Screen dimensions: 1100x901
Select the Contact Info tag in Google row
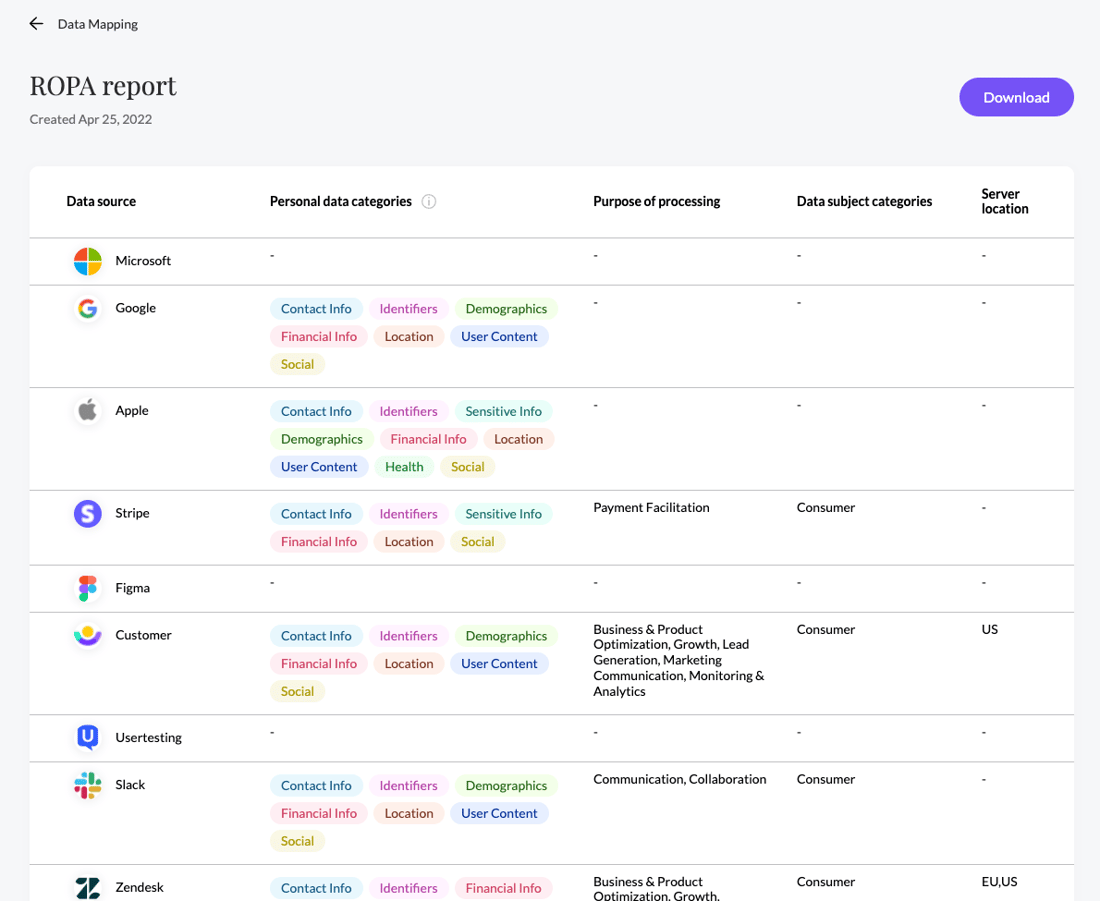pyautogui.click(x=316, y=308)
